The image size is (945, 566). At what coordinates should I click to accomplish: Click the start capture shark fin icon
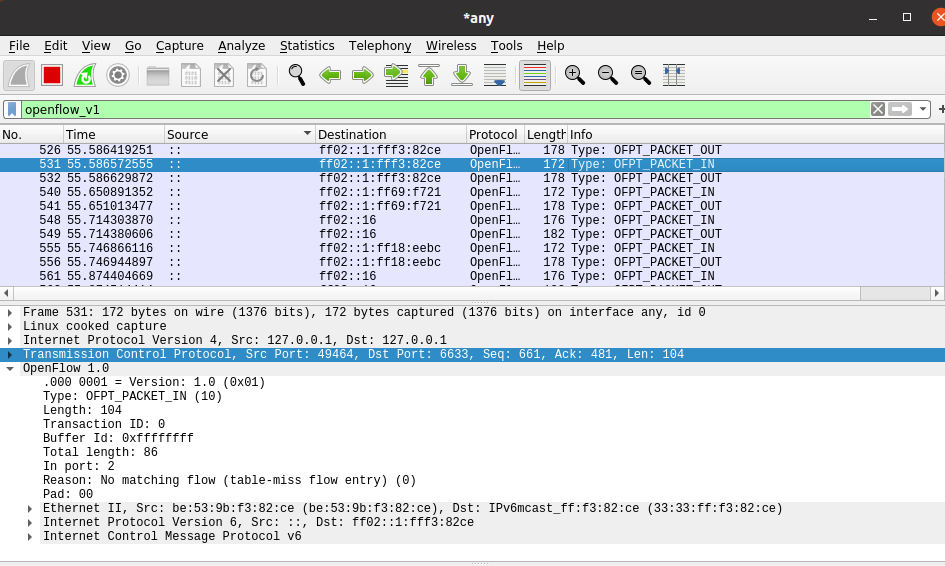pyautogui.click(x=19, y=75)
